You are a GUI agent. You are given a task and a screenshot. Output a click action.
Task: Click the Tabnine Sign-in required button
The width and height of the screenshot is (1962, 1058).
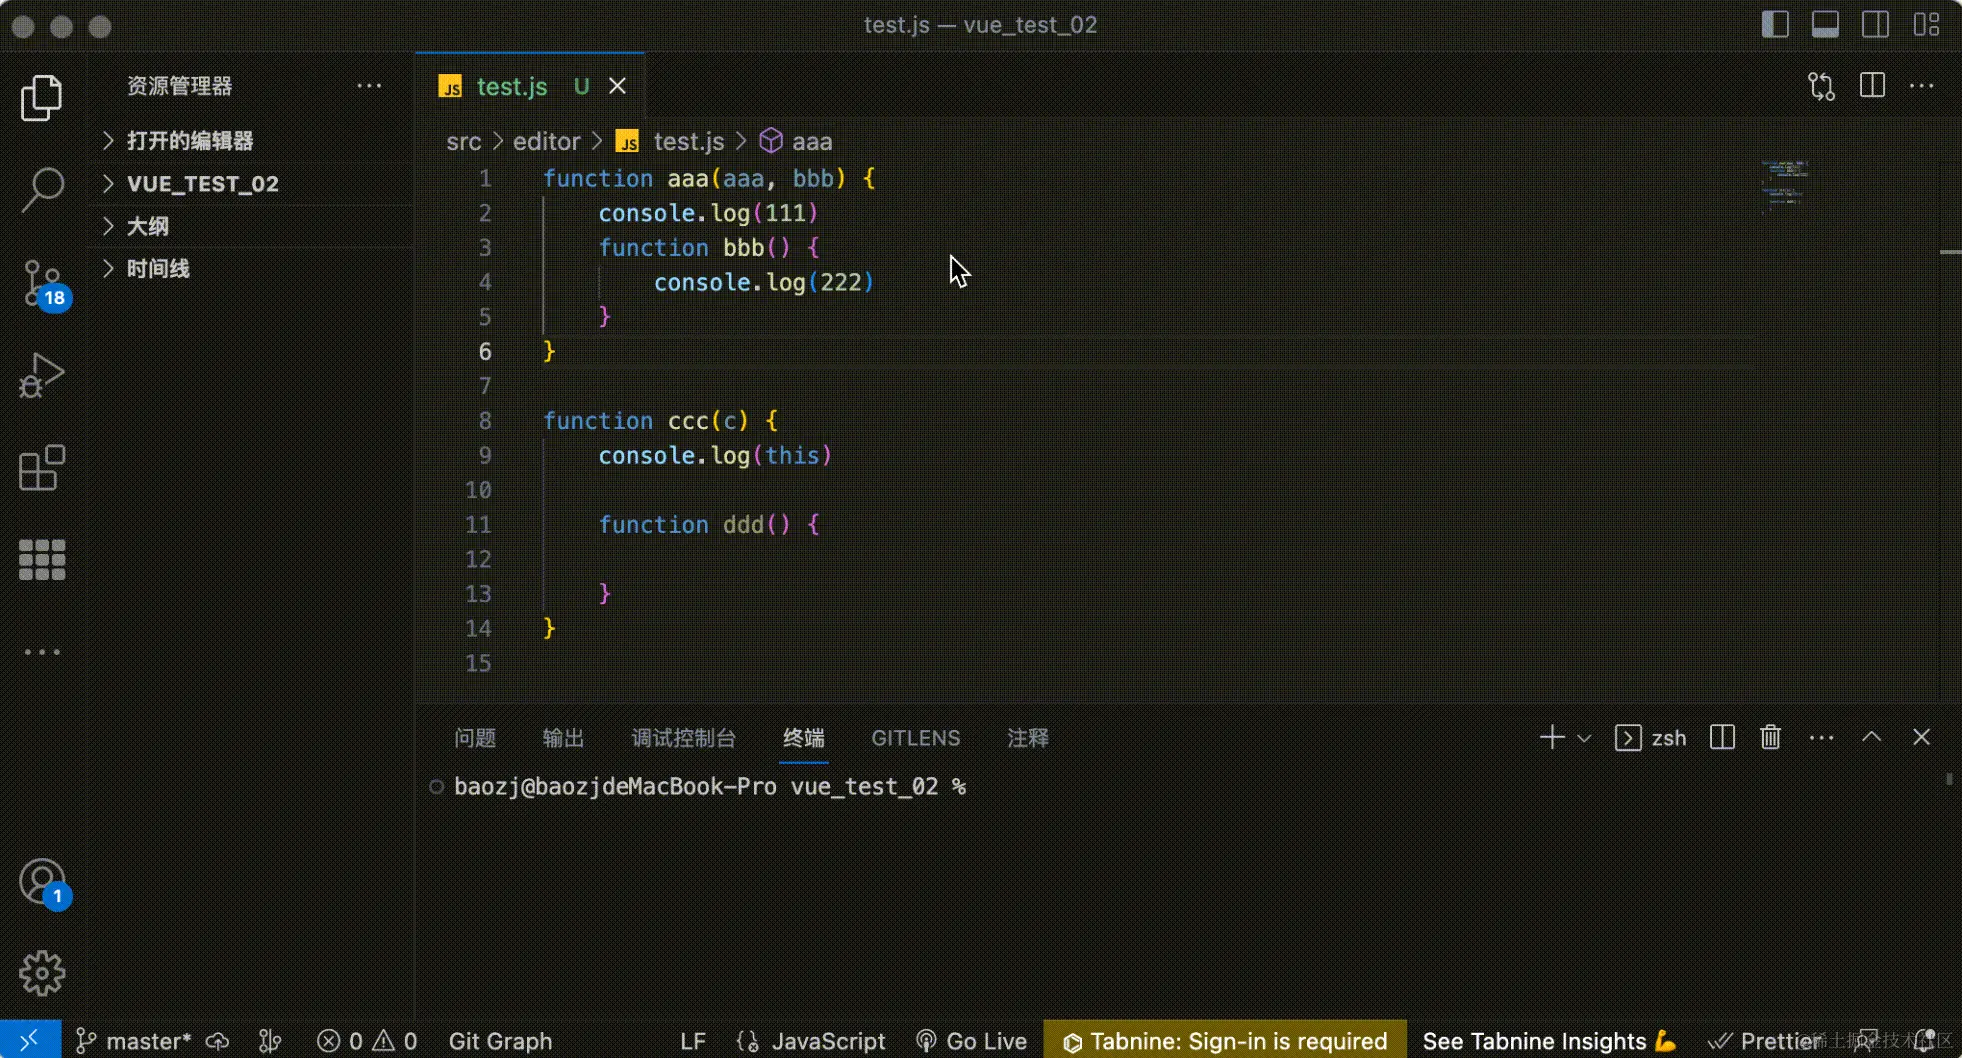1222,1040
